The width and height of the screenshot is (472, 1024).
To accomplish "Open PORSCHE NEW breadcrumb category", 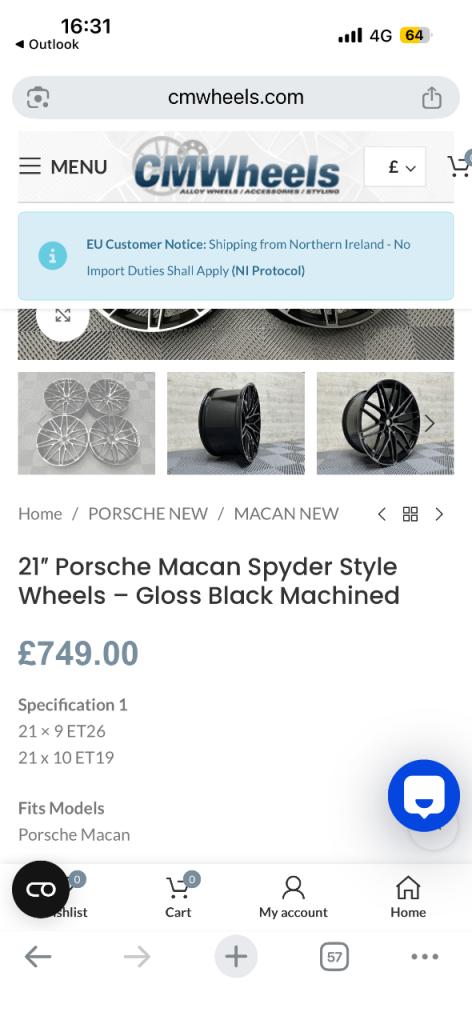I will coord(148,514).
